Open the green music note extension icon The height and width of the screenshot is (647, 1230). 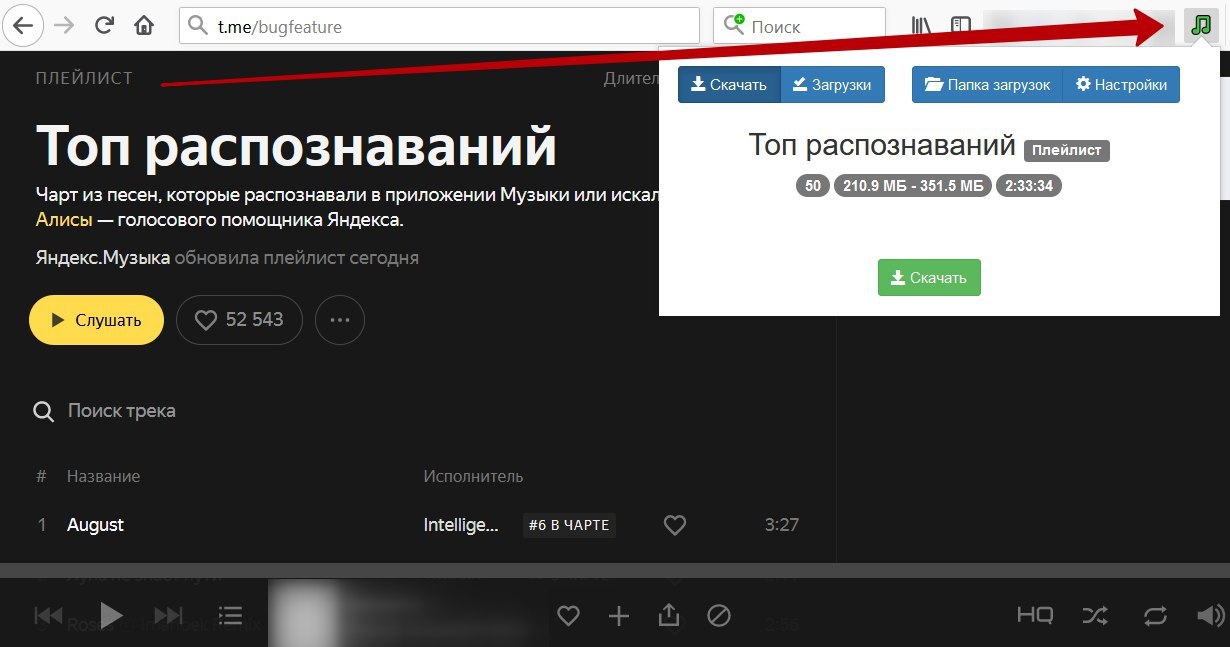coord(1199,26)
